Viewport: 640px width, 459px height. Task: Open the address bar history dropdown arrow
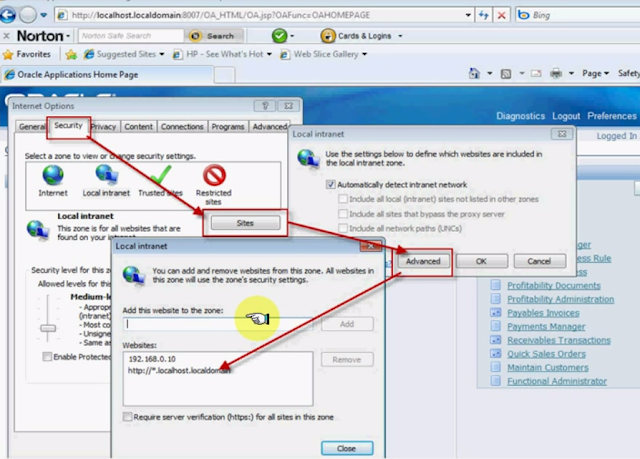point(468,15)
